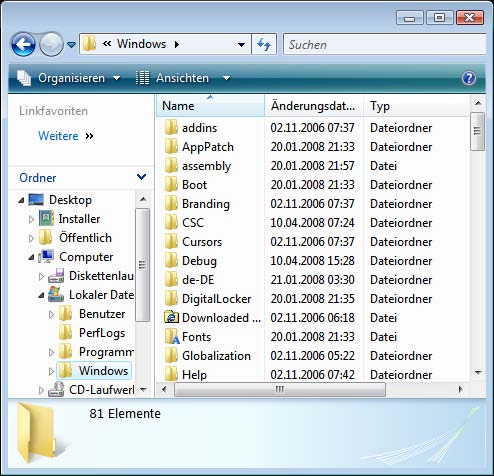Viewport: 494px width, 476px height.
Task: Click the folder tree scroll down arrow
Action: coord(143,389)
